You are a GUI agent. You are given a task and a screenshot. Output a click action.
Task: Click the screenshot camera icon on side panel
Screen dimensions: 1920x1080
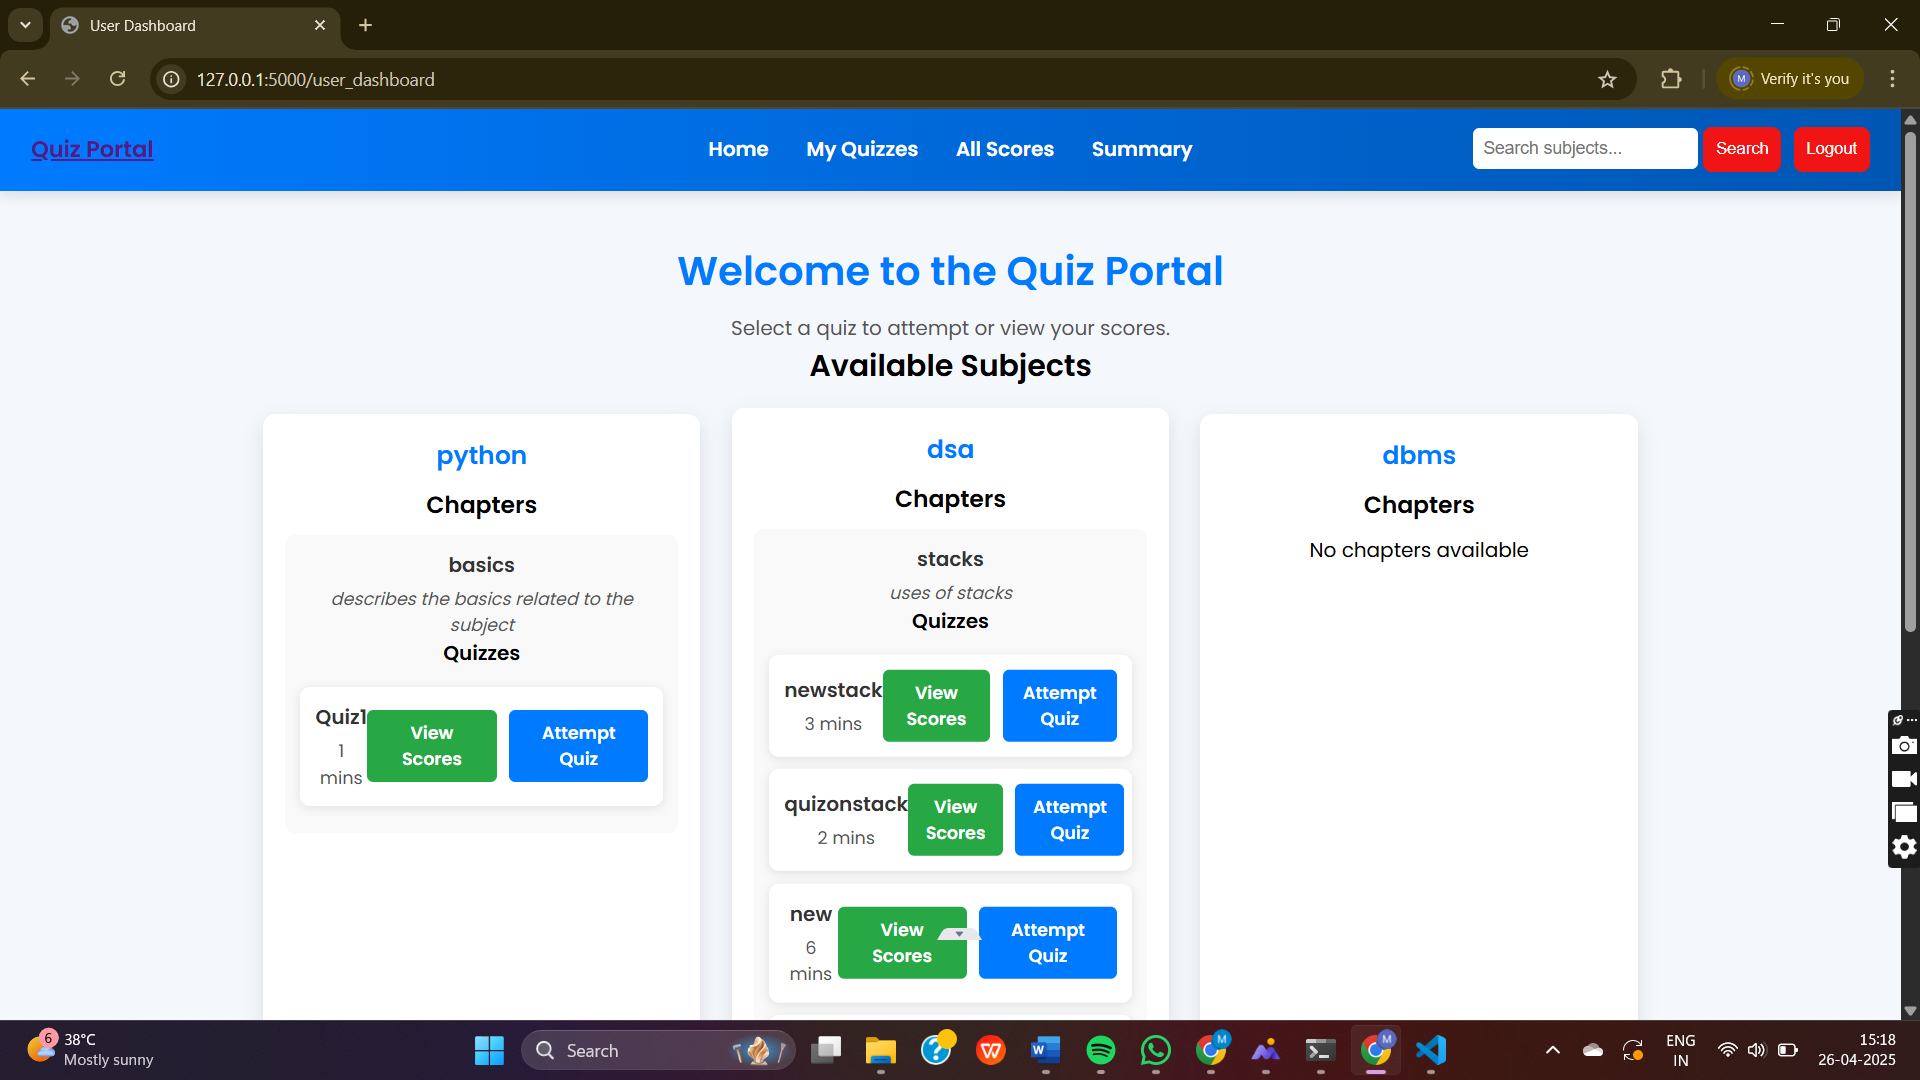click(x=1904, y=746)
